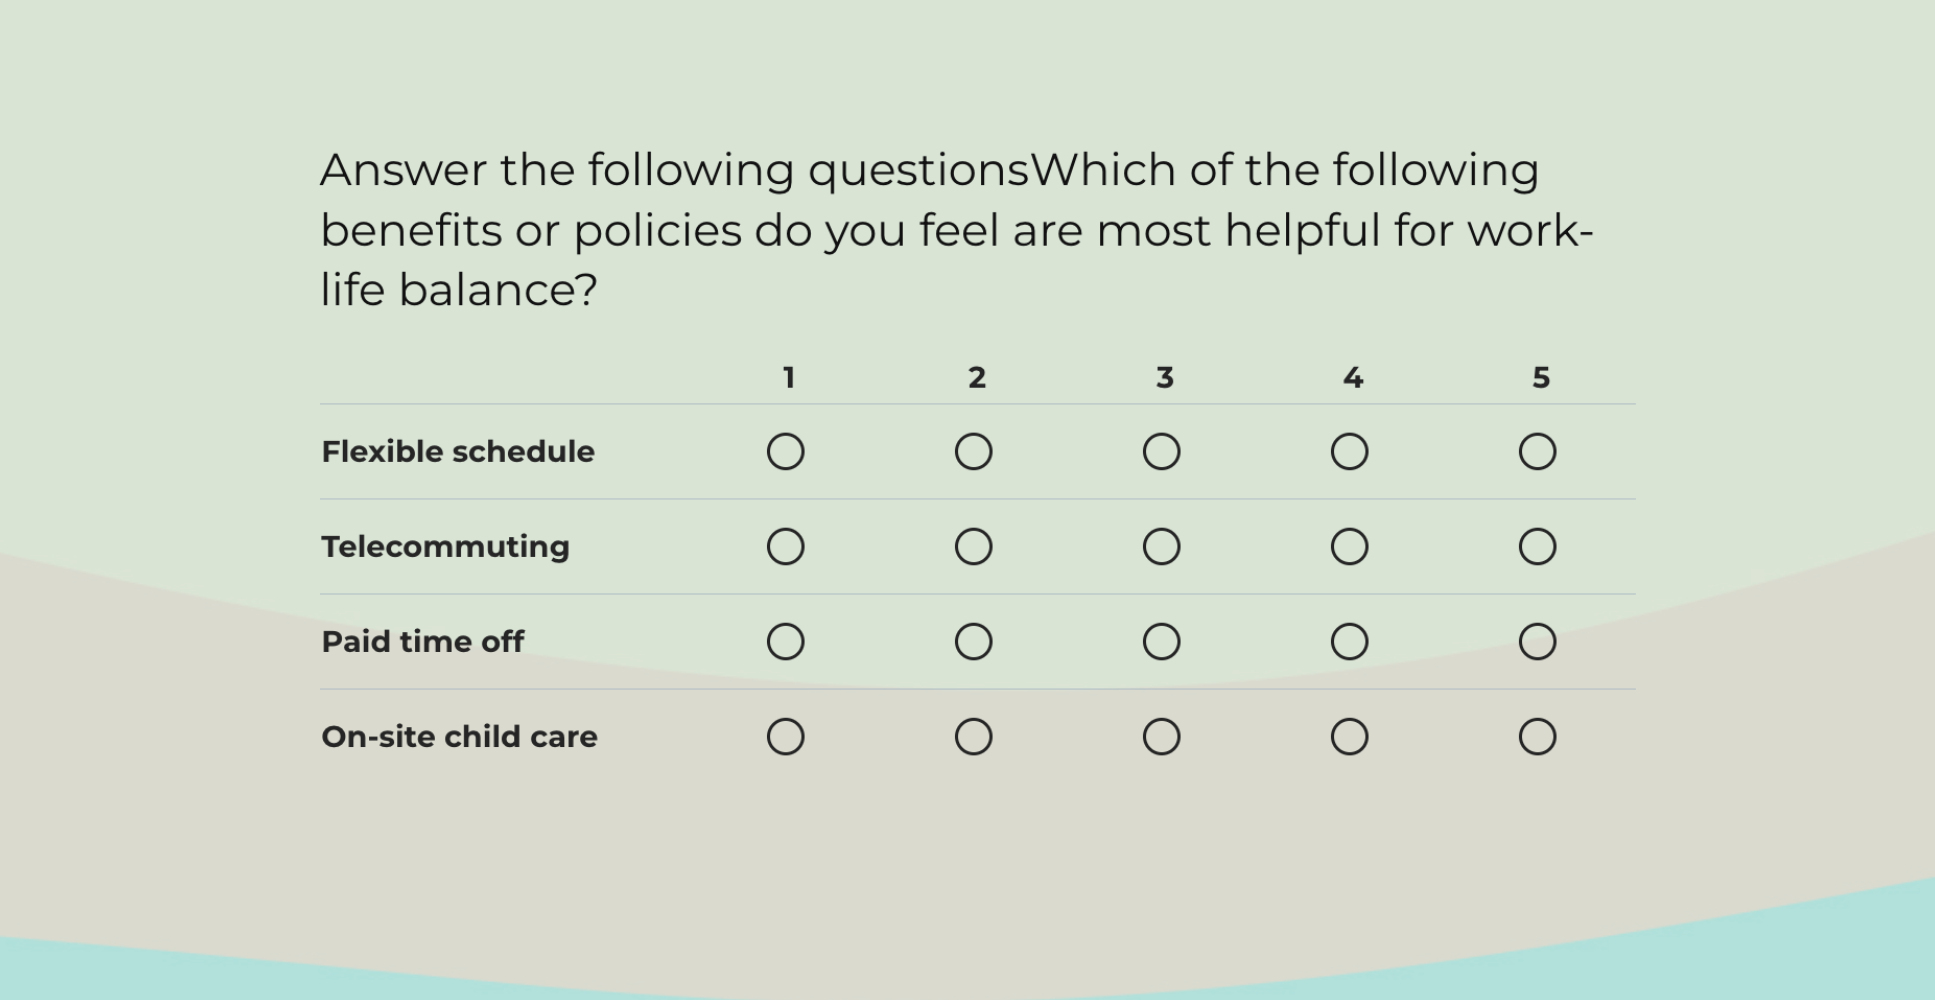Rate Flexible schedule as 5
Viewport: 1935px width, 1000px height.
pos(1538,452)
